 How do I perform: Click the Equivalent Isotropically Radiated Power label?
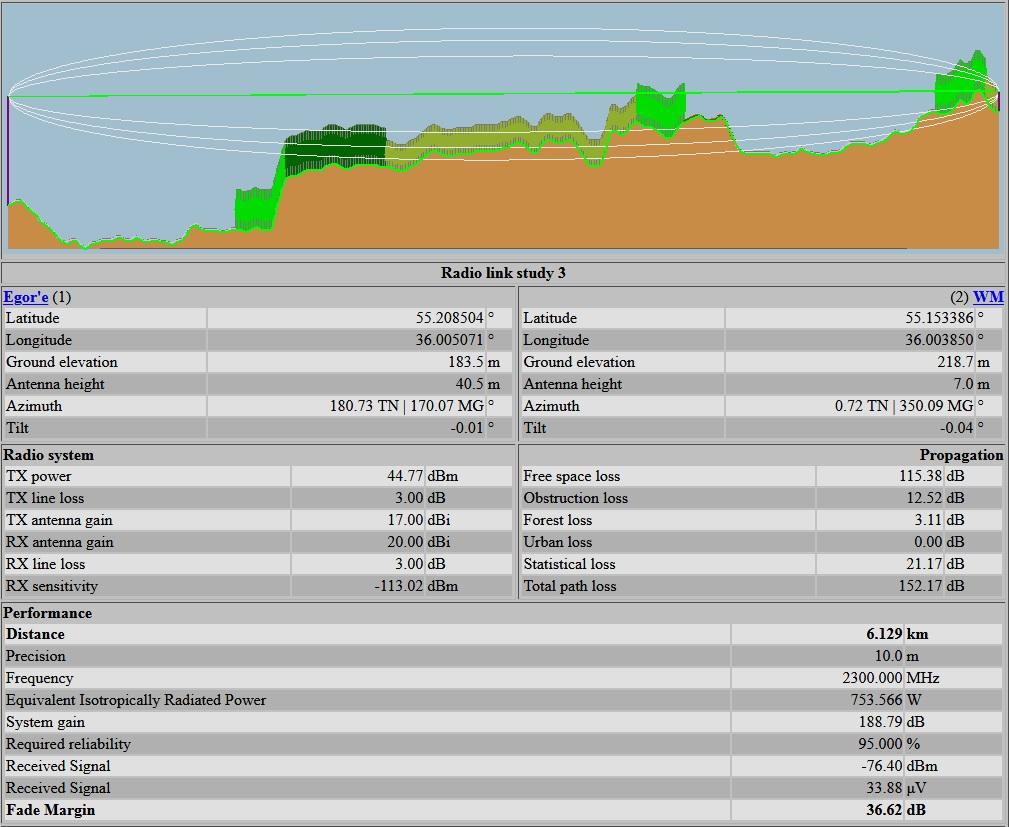click(x=136, y=700)
